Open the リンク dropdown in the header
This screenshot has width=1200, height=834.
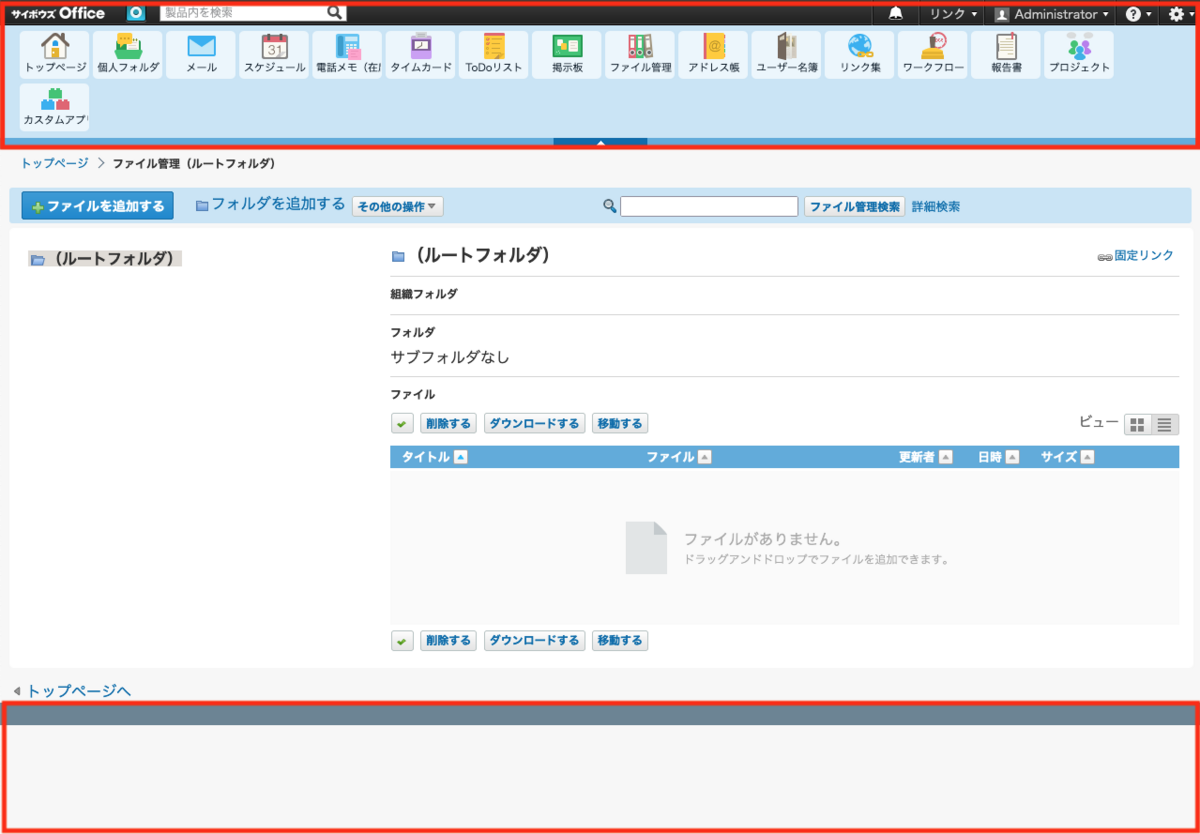(x=950, y=13)
